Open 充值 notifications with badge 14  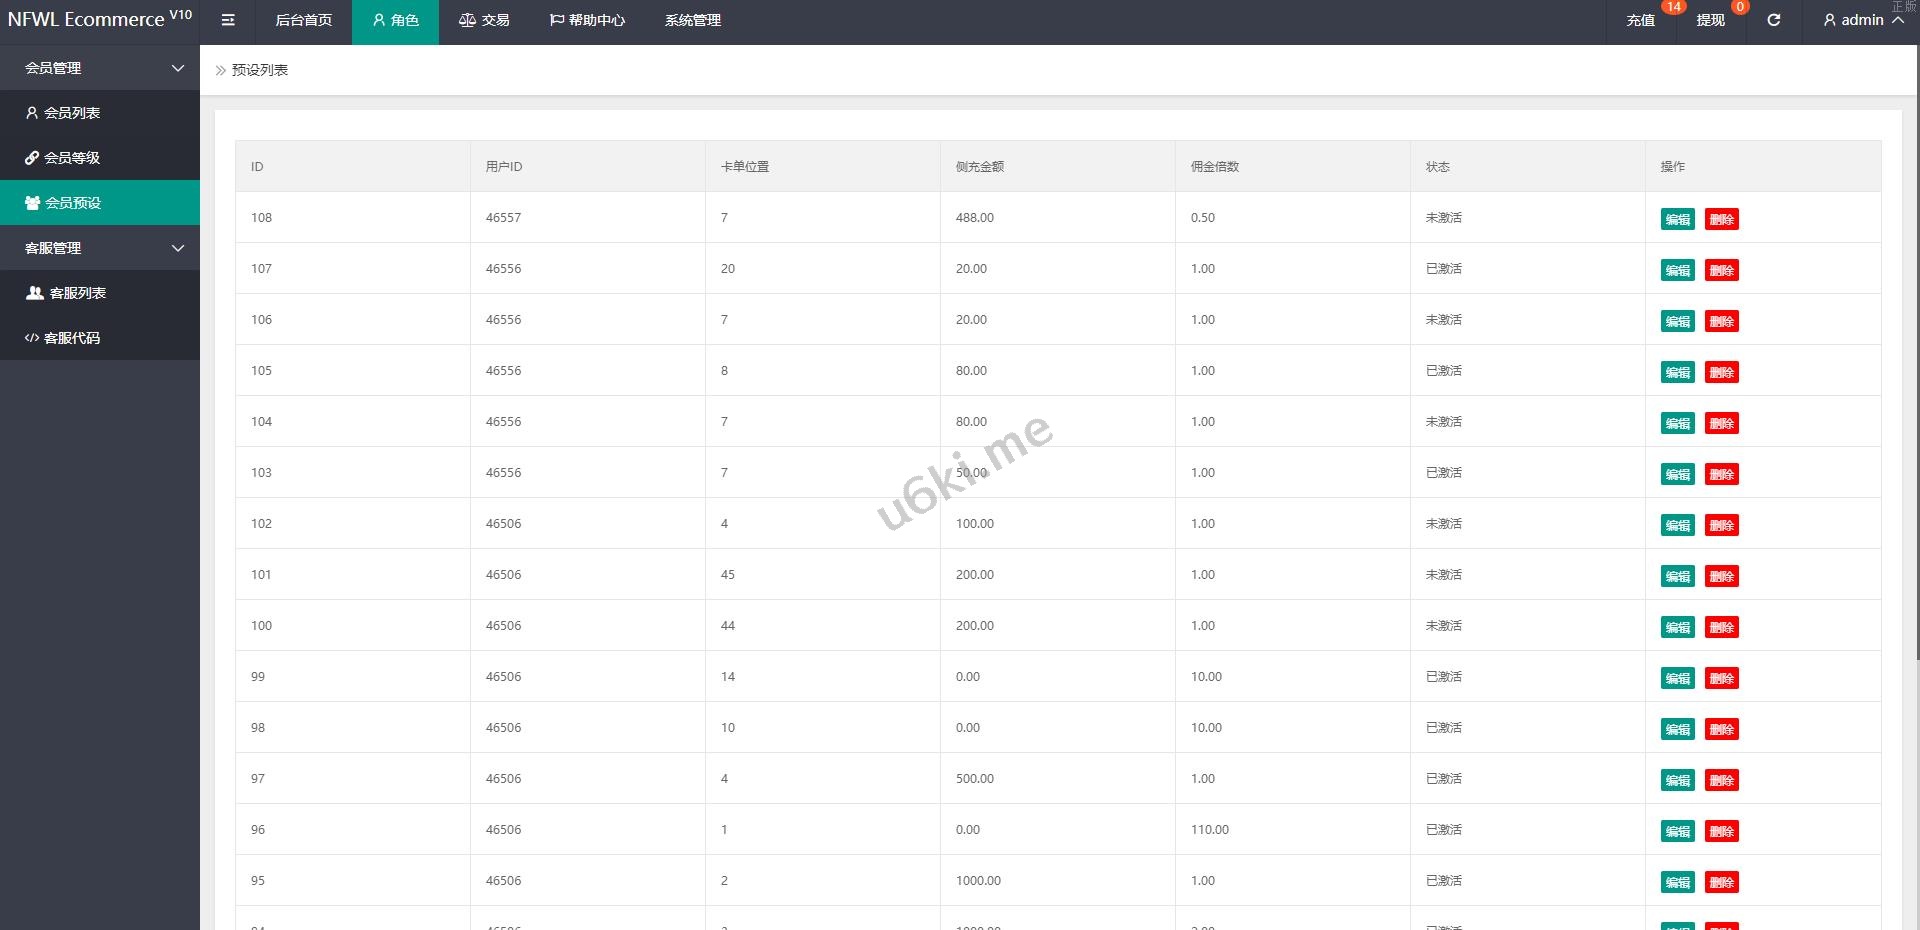click(x=1640, y=20)
